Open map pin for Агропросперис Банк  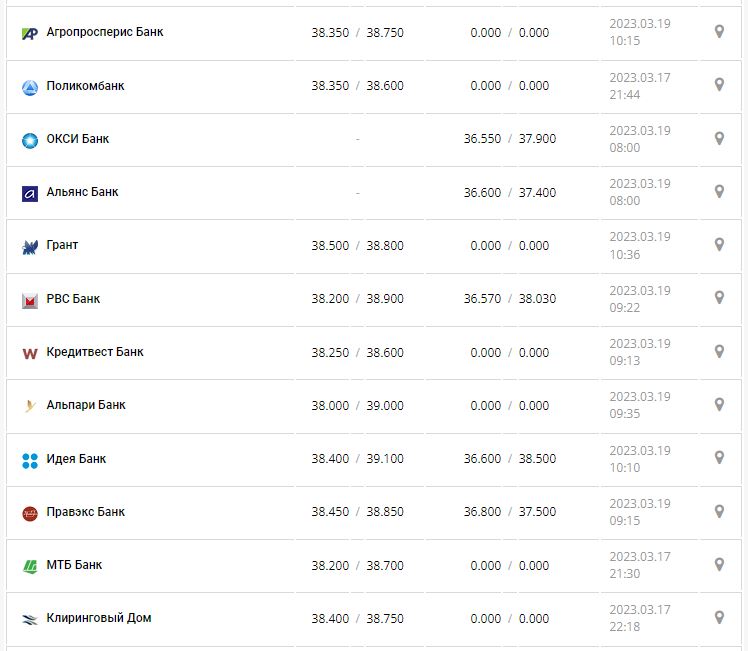[x=719, y=32]
